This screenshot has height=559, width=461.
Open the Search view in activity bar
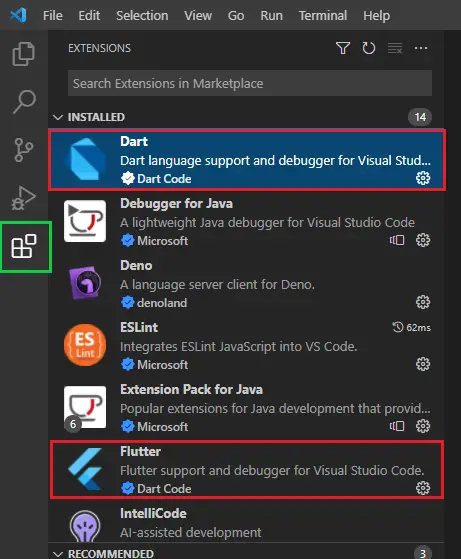24,102
